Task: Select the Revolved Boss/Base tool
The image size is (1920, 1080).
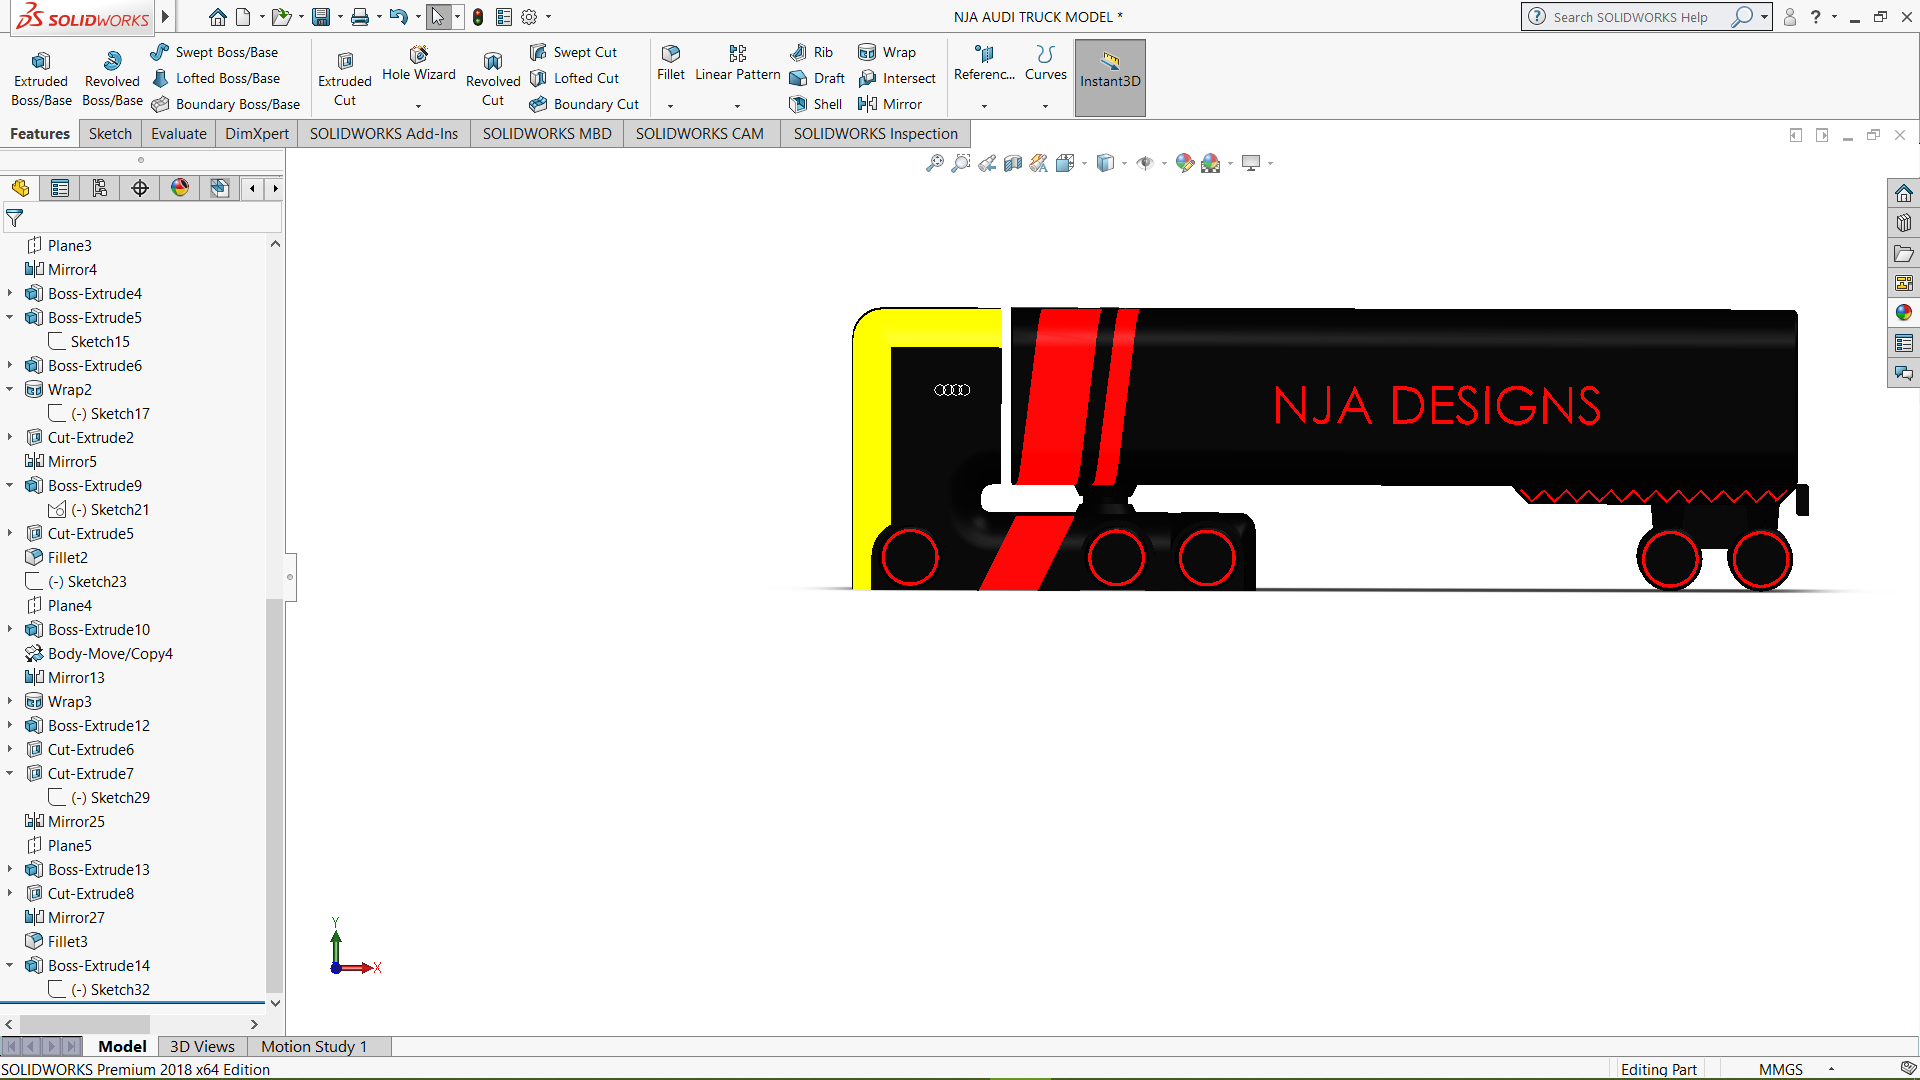Action: [x=112, y=78]
